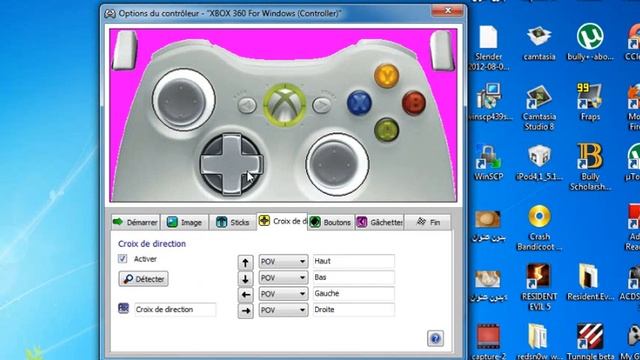Open the winscp439 setup desktop file

pos(489,102)
